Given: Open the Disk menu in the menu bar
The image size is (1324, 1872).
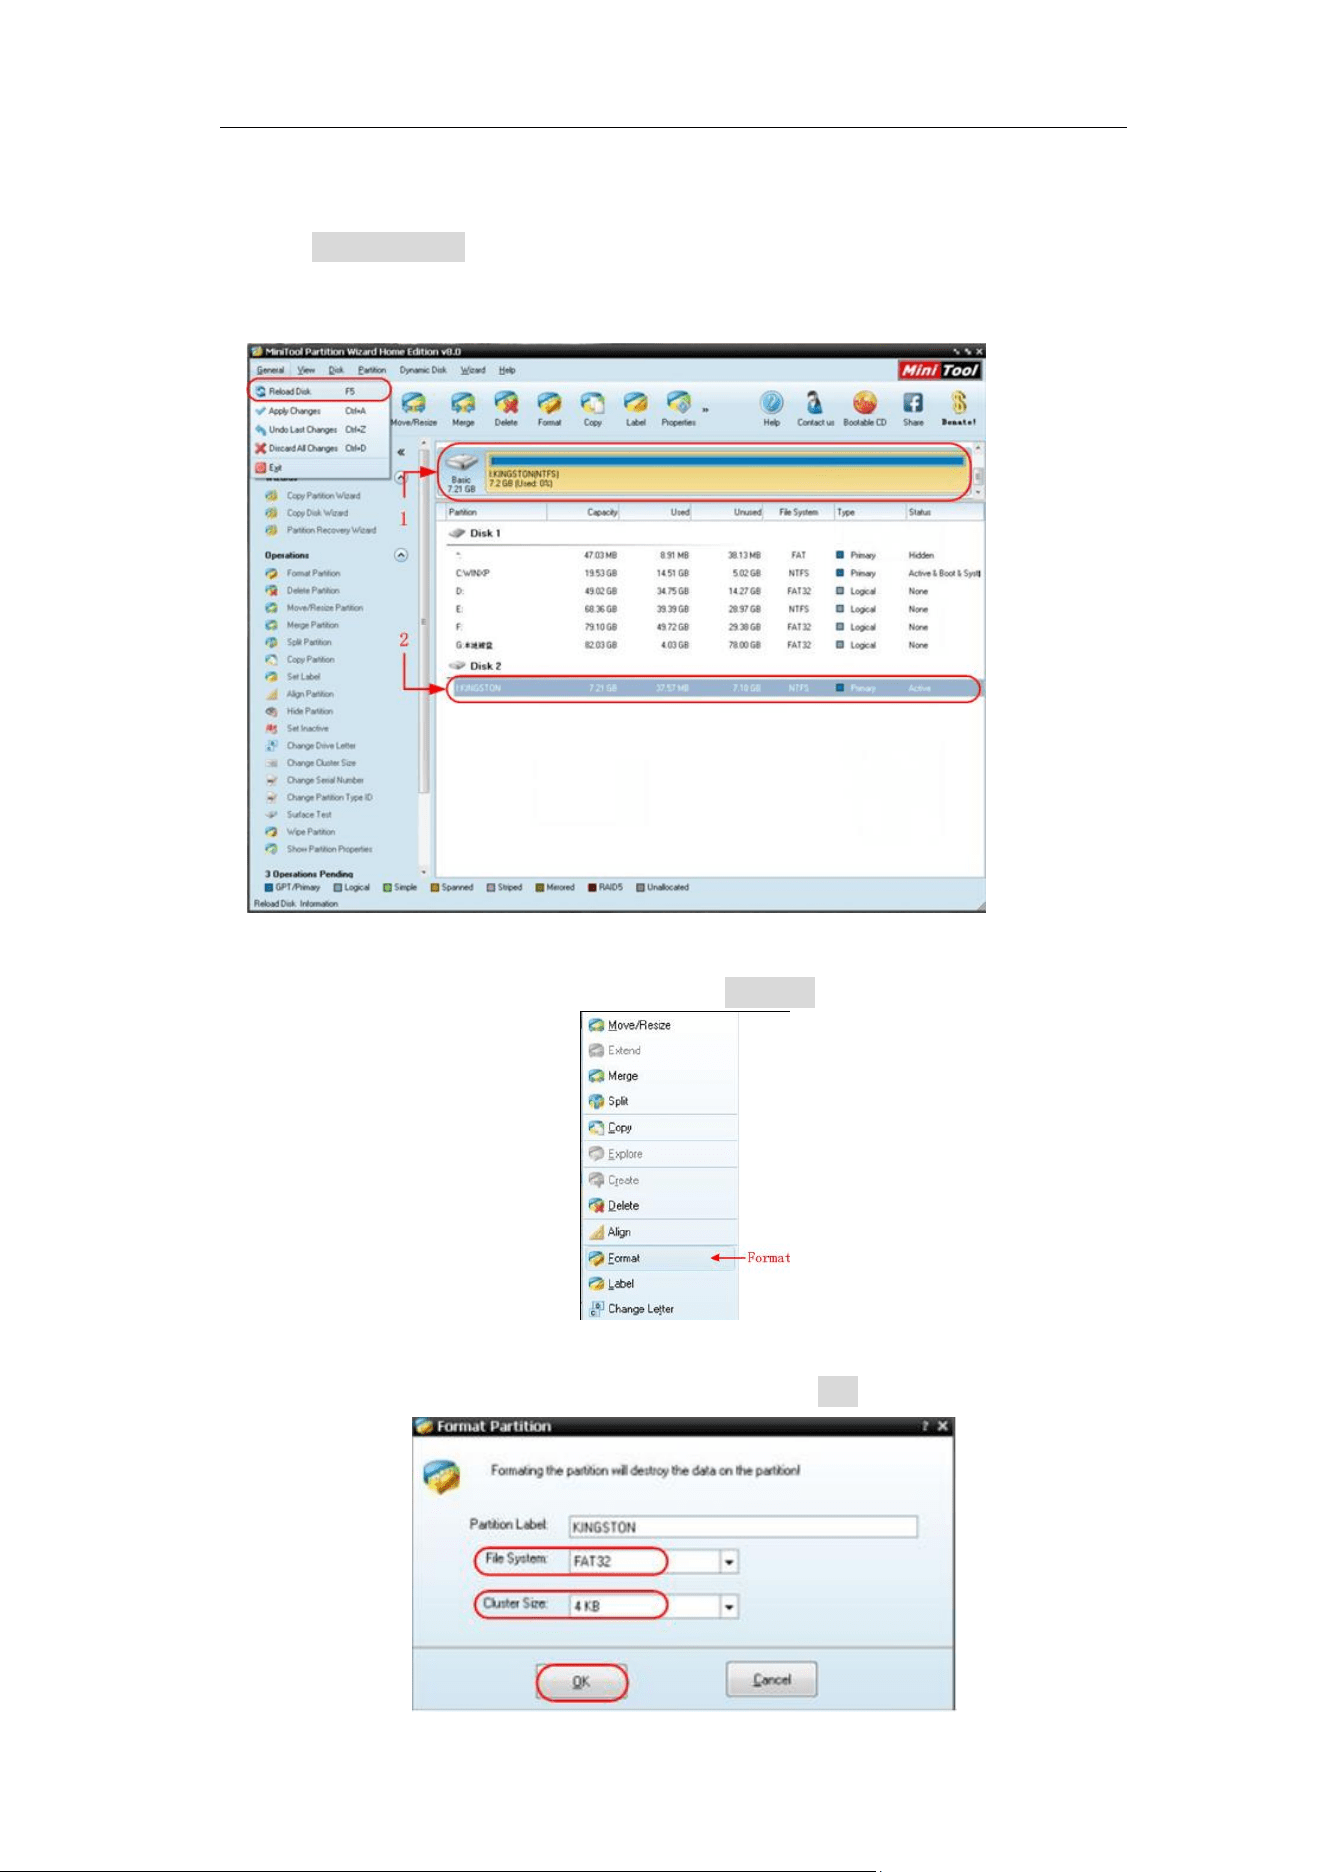Looking at the screenshot, I should (336, 370).
